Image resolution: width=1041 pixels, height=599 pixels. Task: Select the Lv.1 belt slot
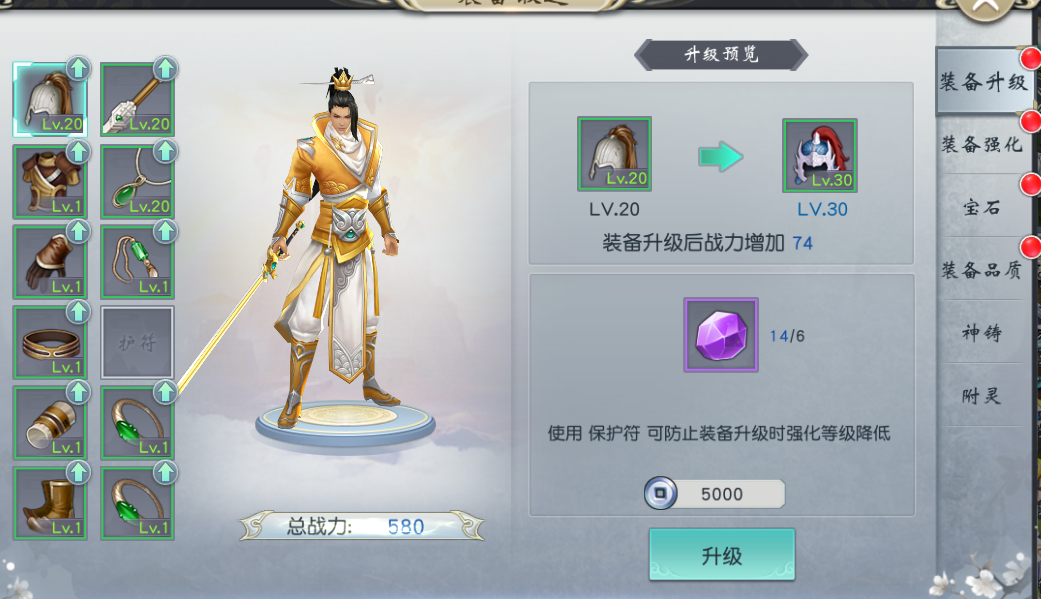pos(50,342)
